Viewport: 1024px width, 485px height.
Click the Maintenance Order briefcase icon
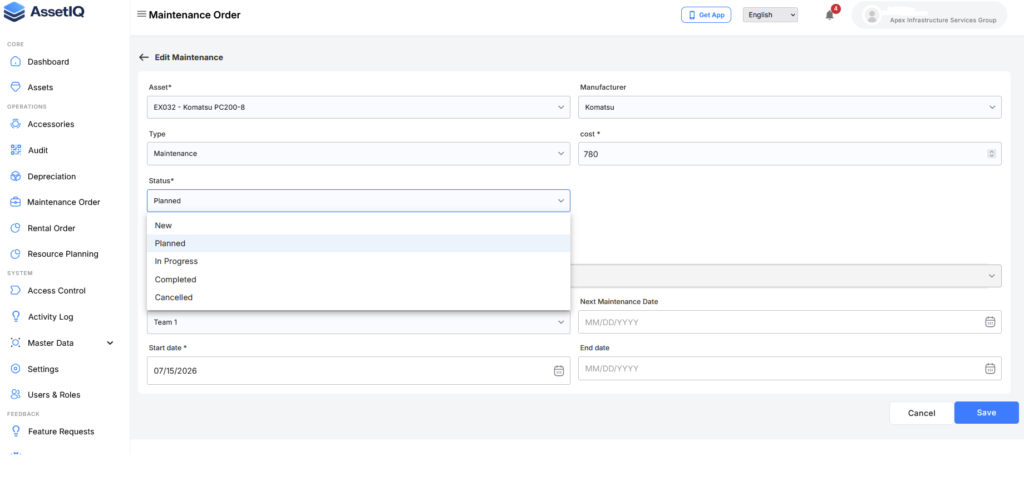click(x=16, y=202)
